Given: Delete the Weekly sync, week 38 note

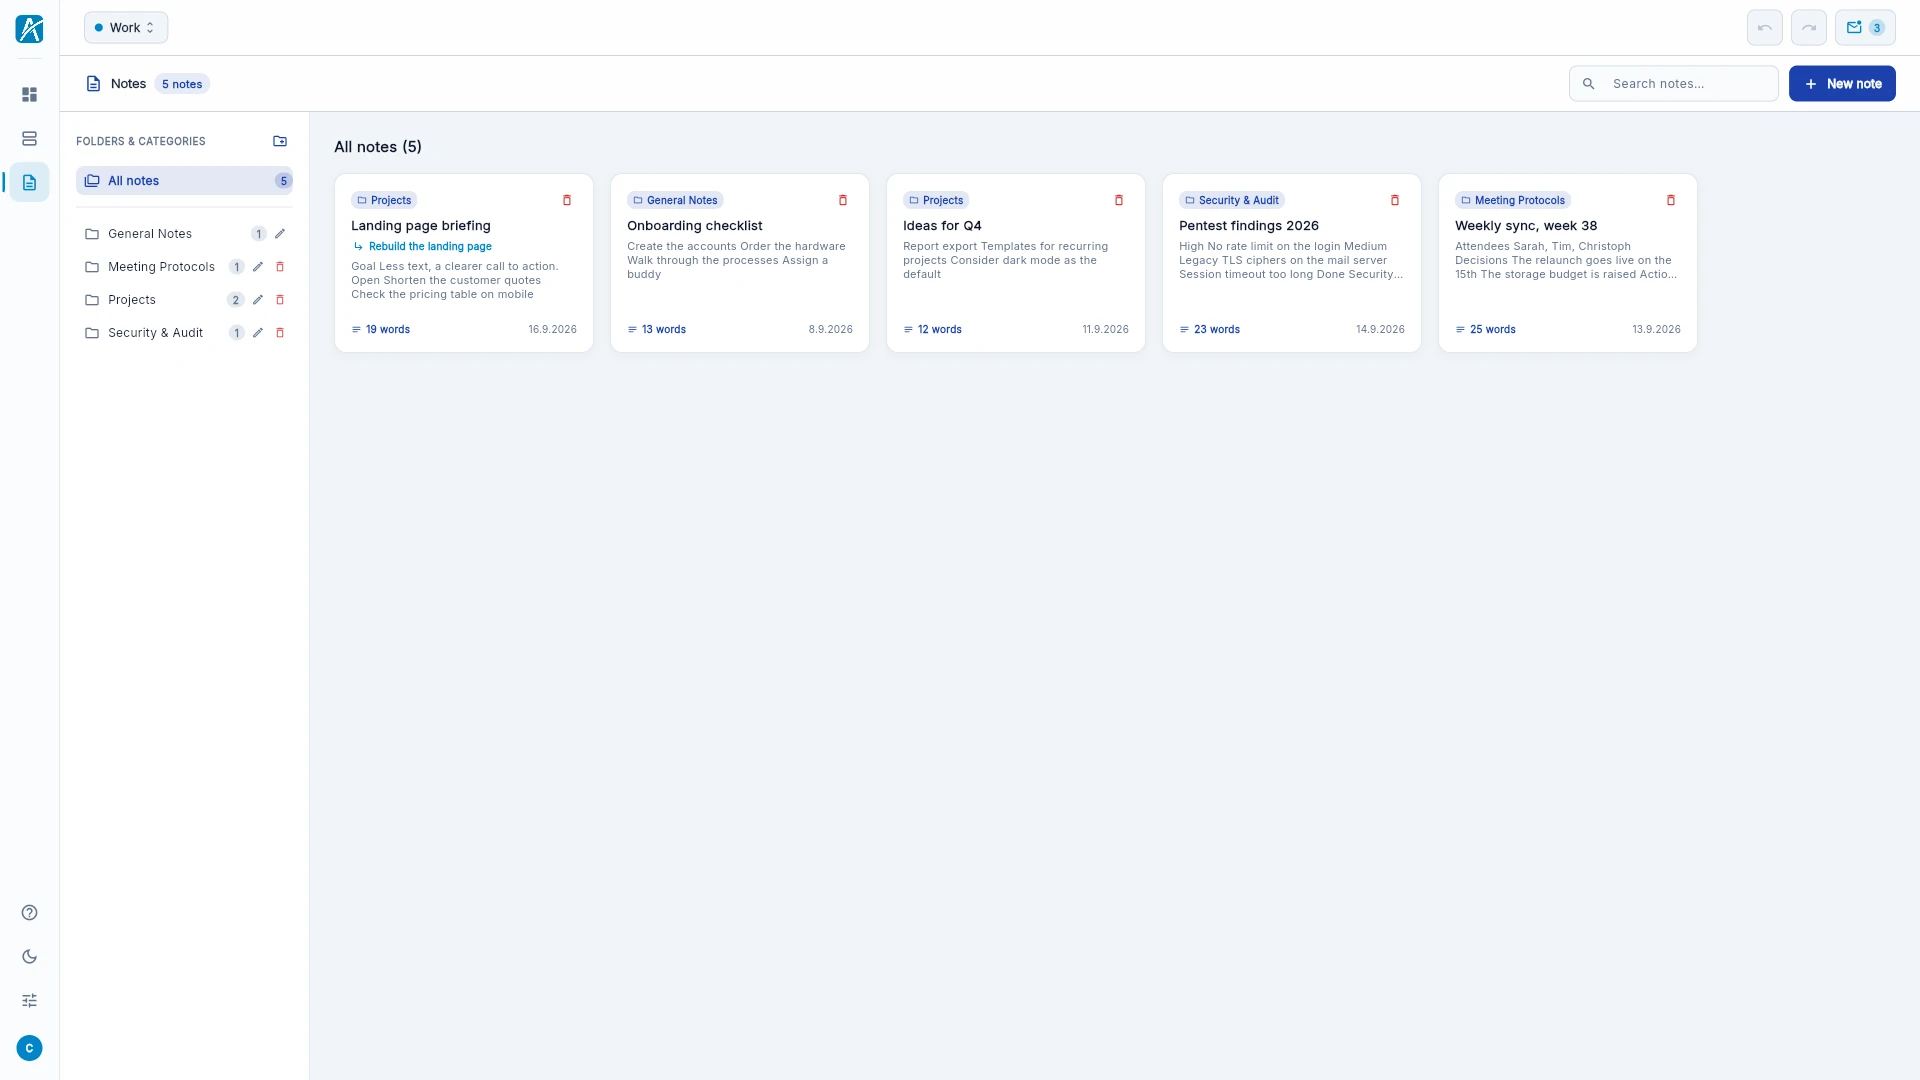Looking at the screenshot, I should (x=1671, y=200).
